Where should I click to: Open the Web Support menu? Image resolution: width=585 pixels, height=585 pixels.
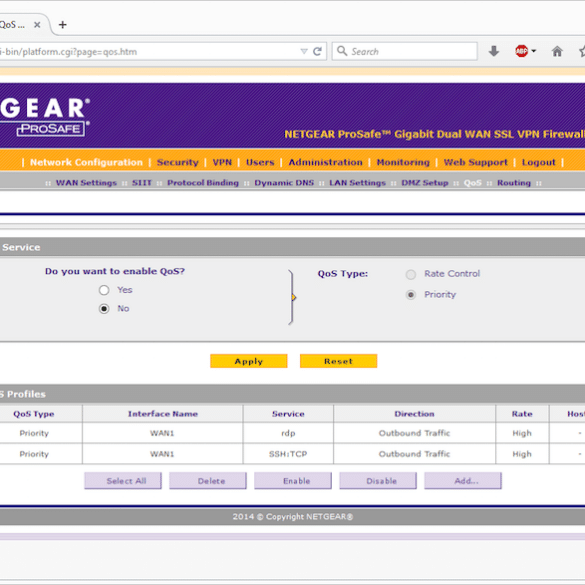(475, 162)
